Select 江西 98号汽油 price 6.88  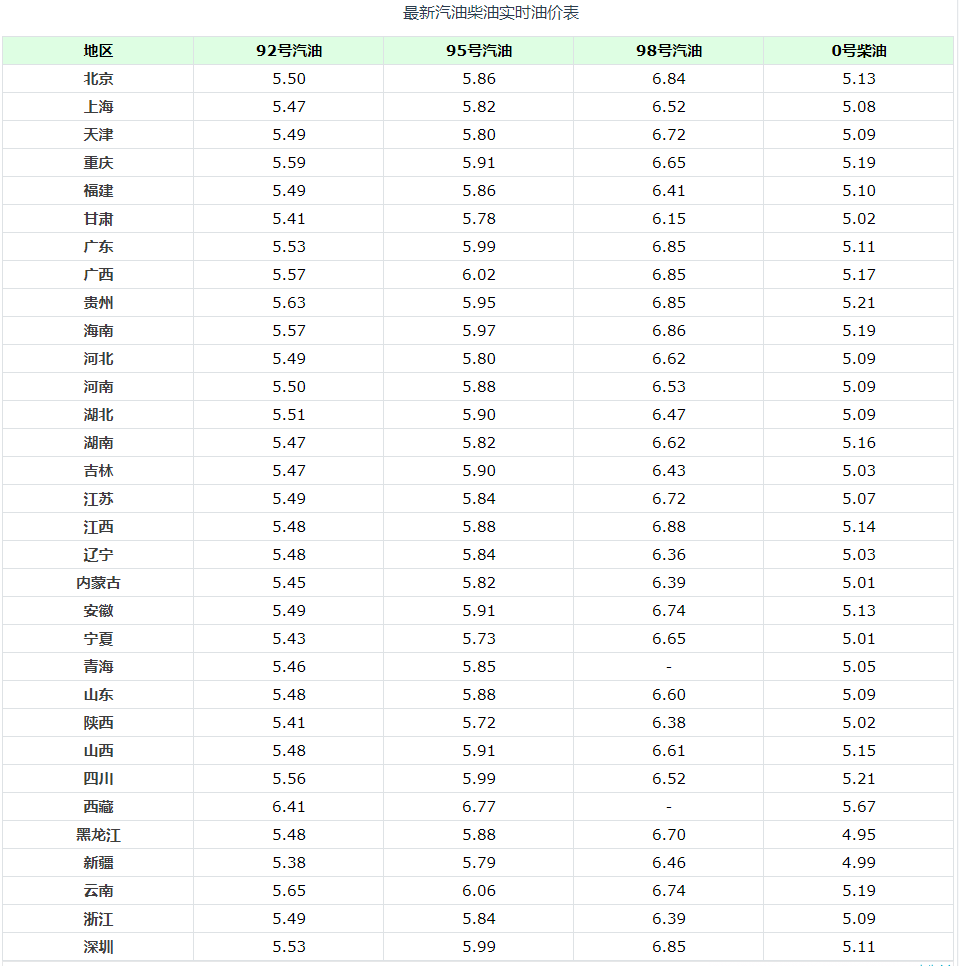pos(669,527)
